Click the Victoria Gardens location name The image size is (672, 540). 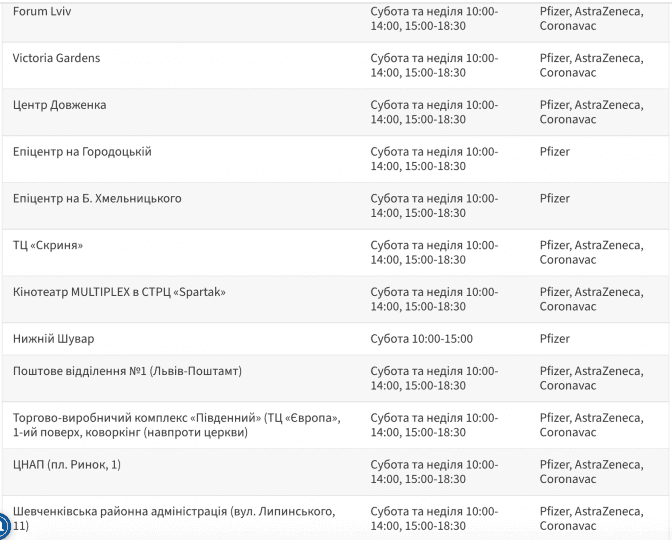pyautogui.click(x=56, y=58)
